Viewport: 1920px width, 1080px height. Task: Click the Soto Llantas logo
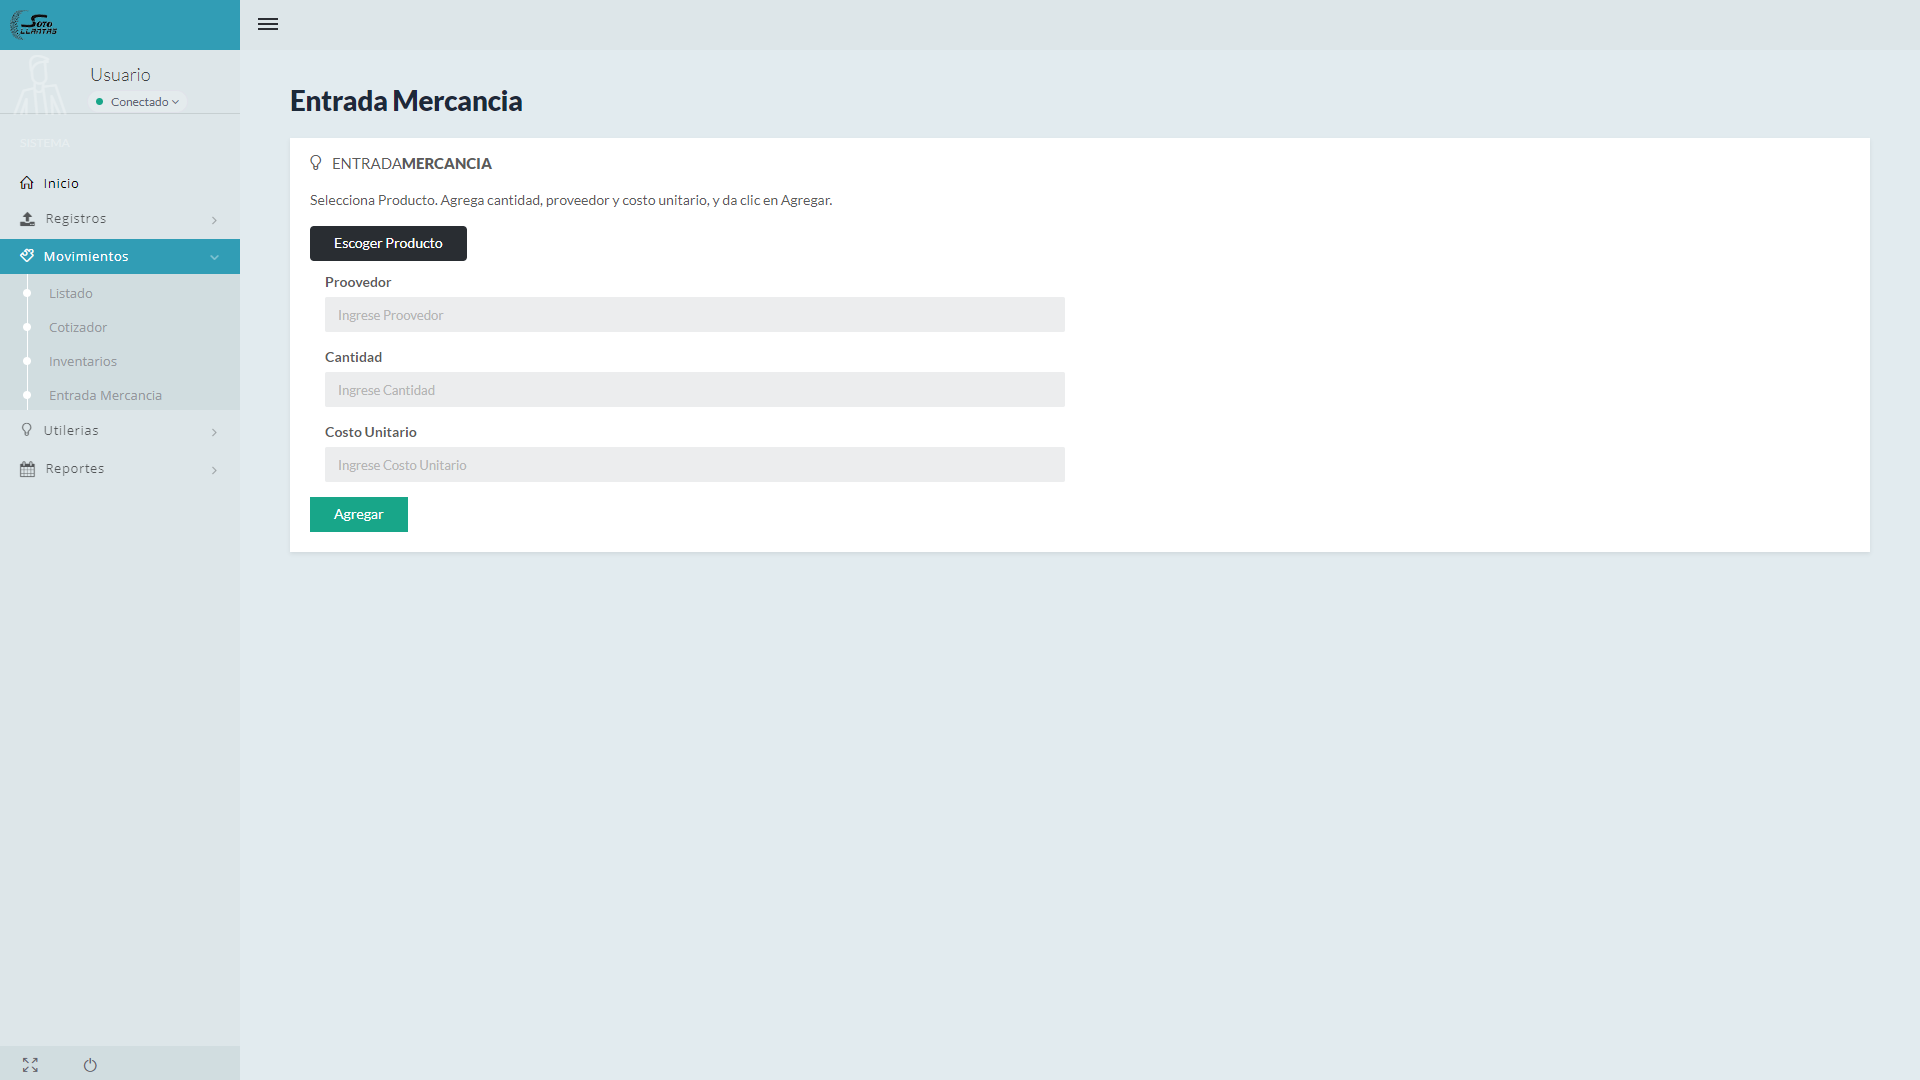point(34,24)
